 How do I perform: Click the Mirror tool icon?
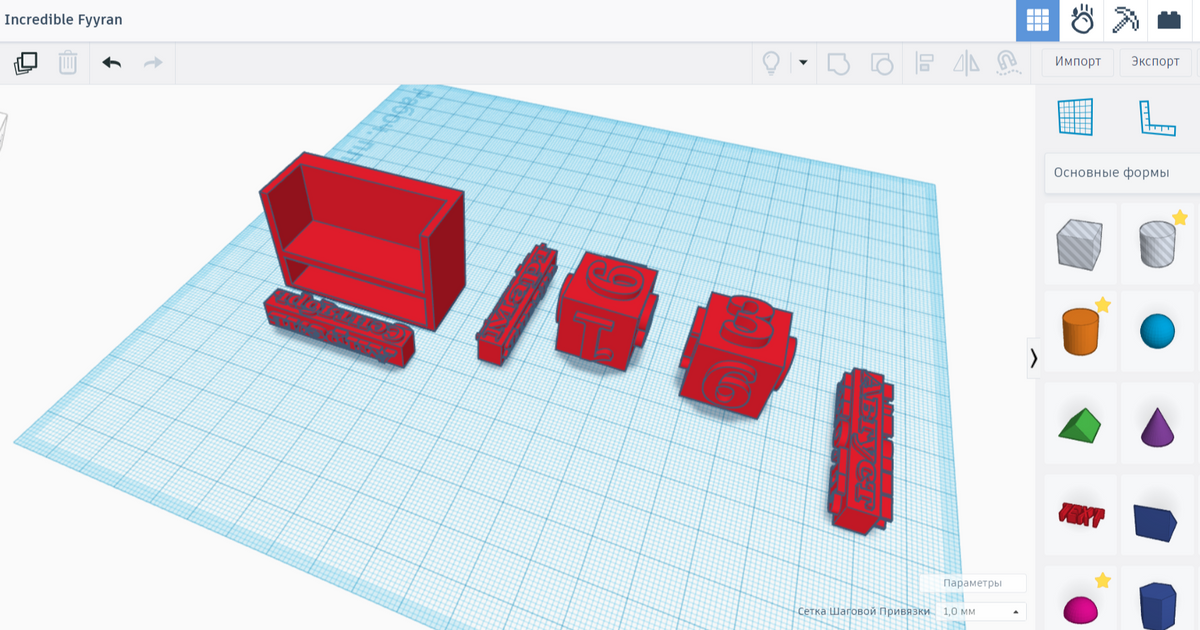coord(966,63)
